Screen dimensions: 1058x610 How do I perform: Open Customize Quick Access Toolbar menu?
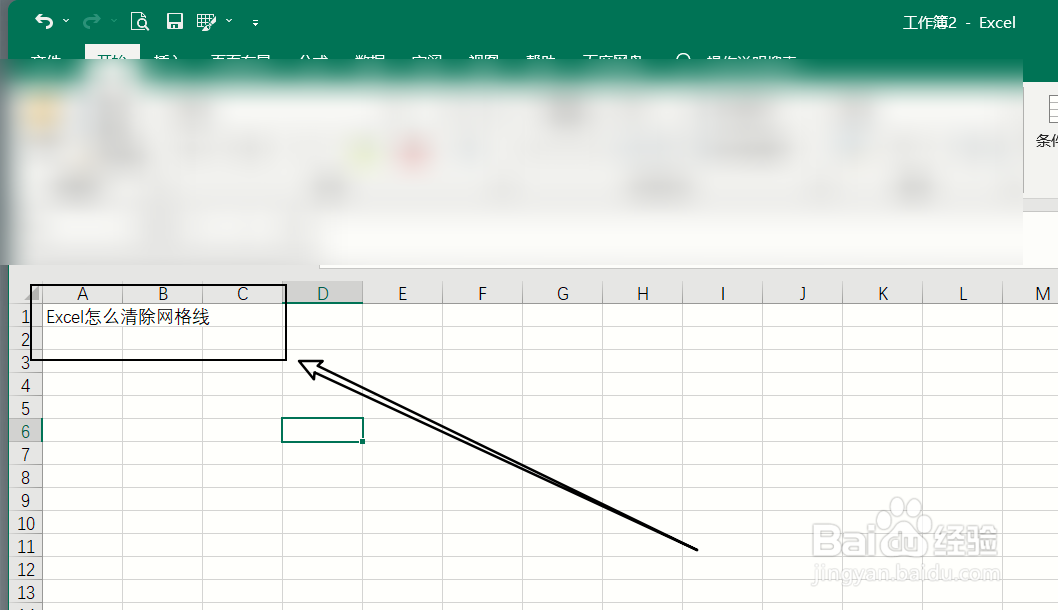(x=255, y=22)
